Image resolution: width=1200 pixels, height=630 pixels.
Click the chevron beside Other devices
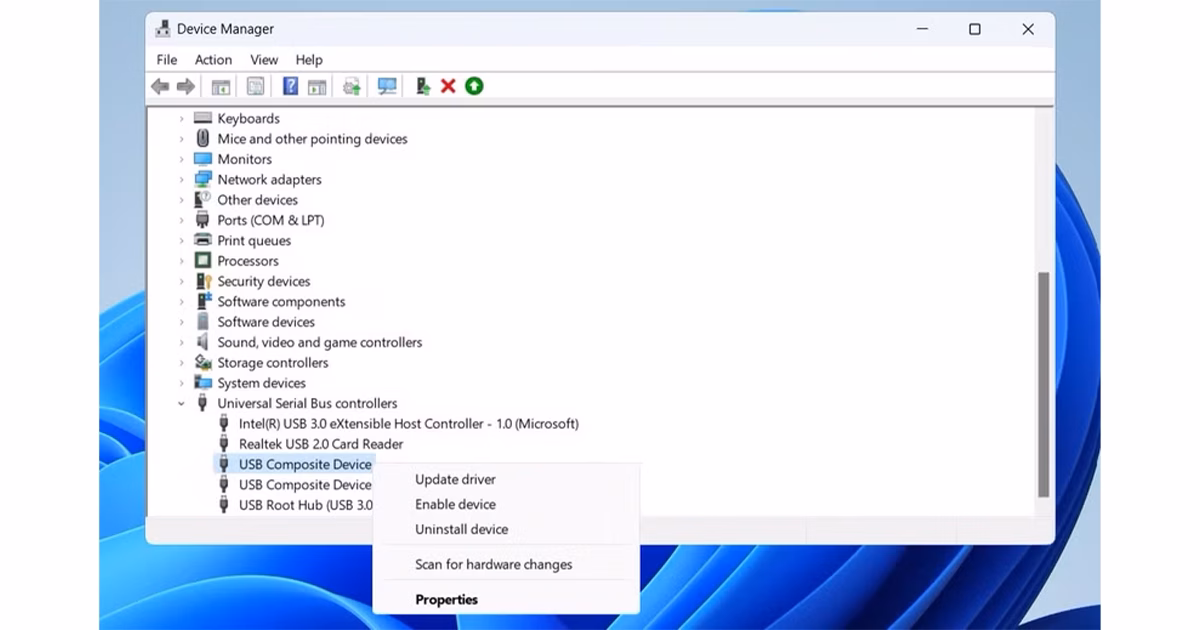(181, 200)
